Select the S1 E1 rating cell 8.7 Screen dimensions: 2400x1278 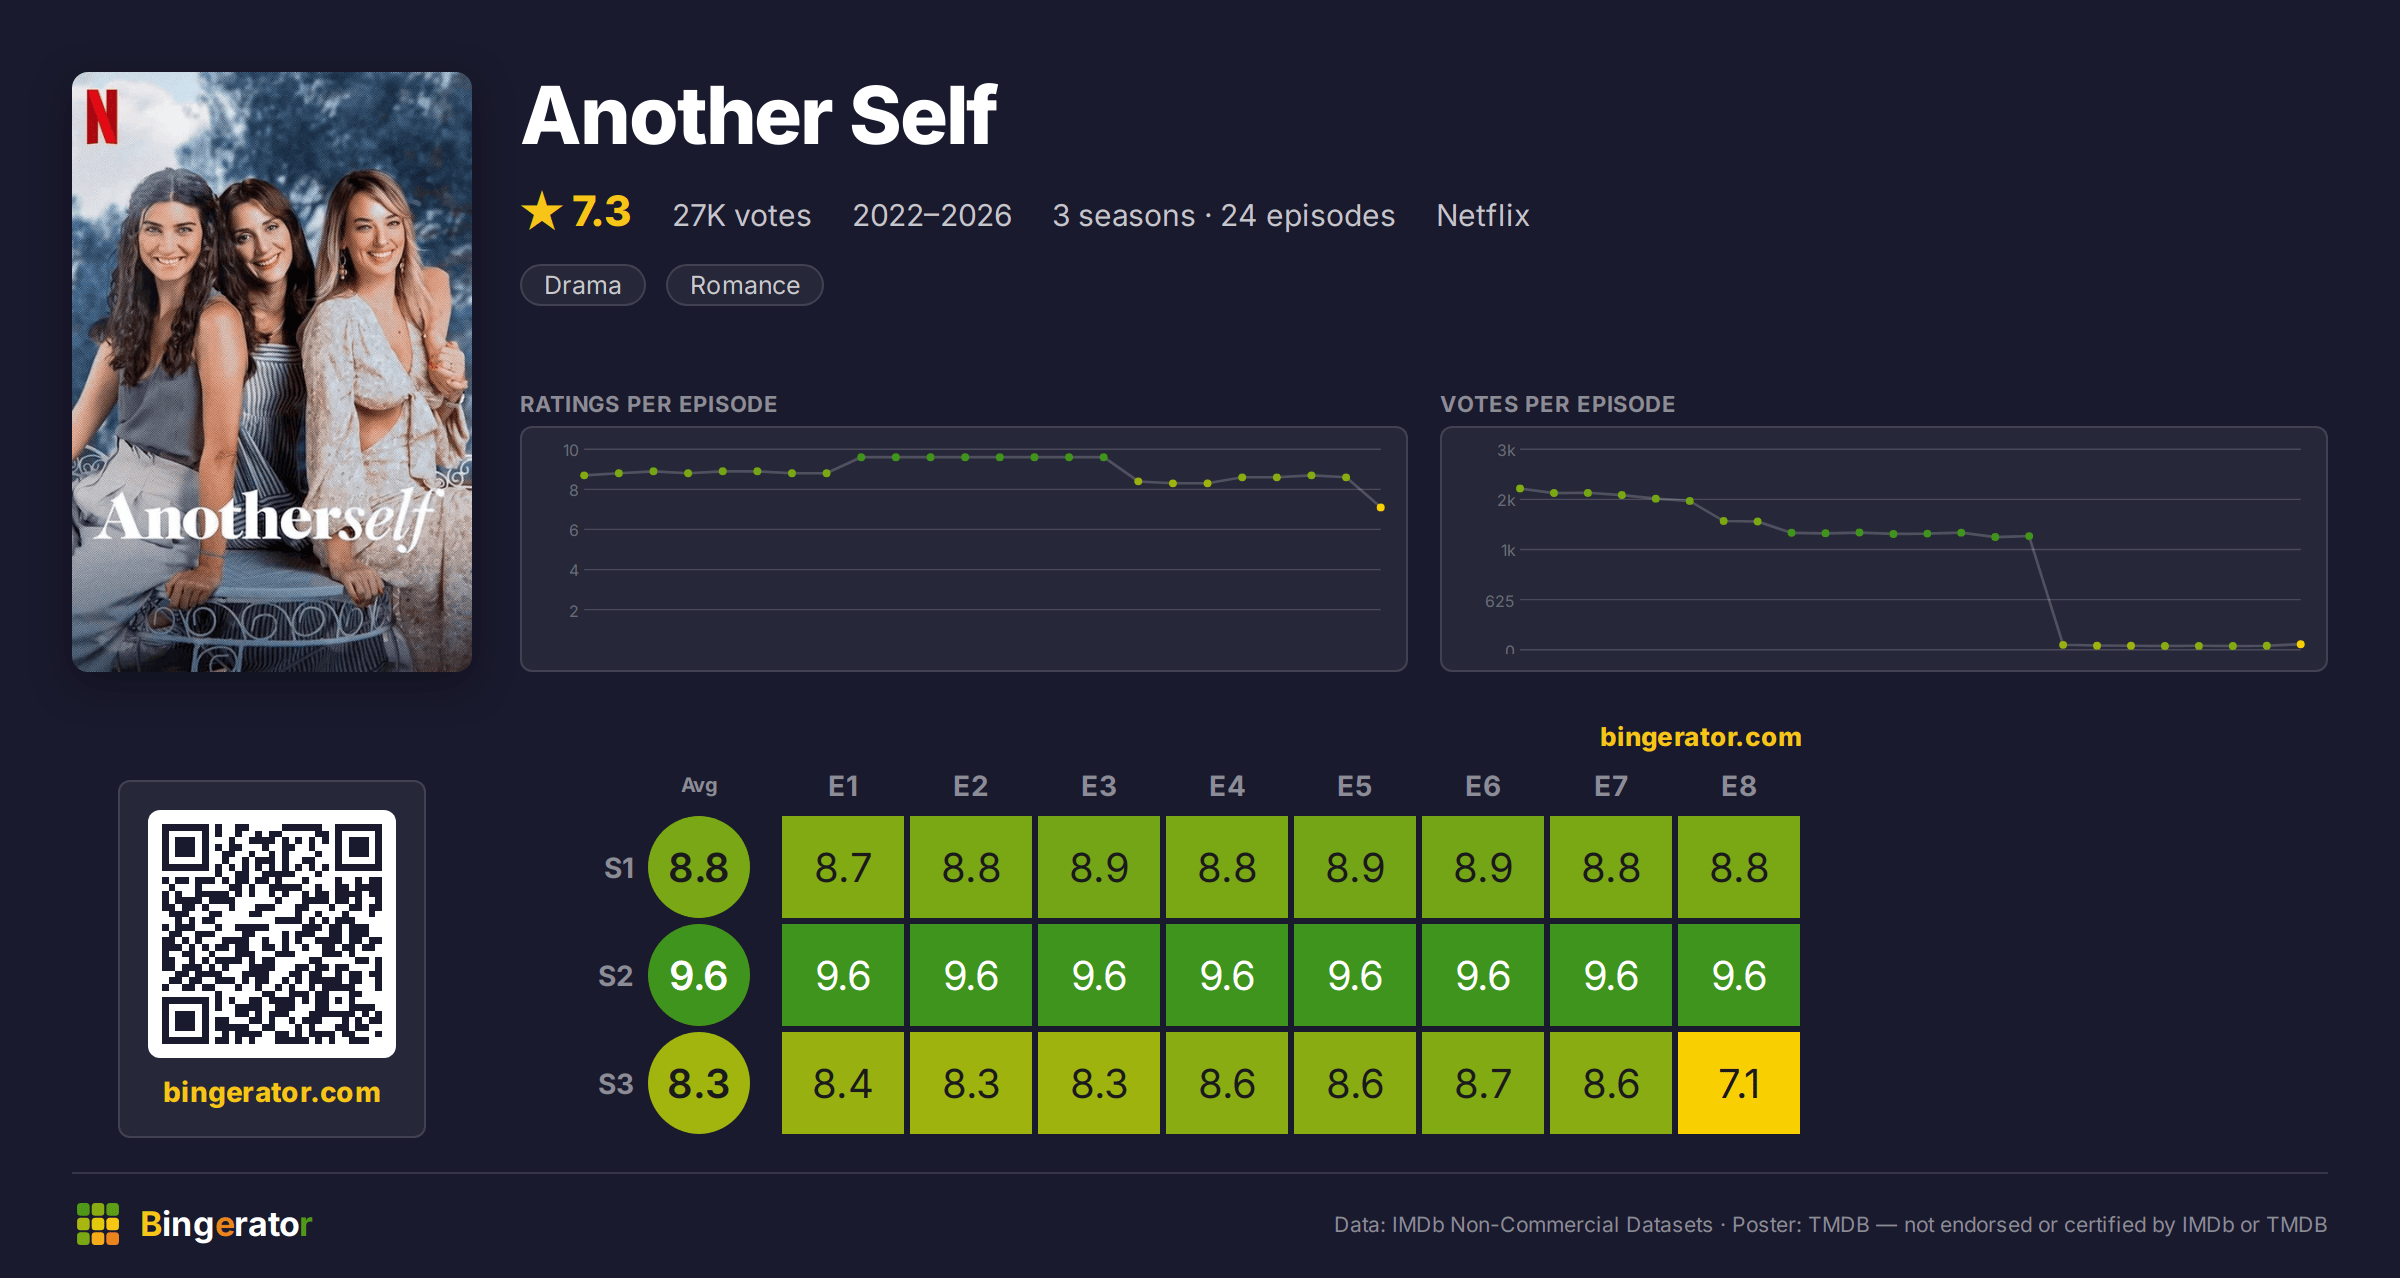click(843, 867)
